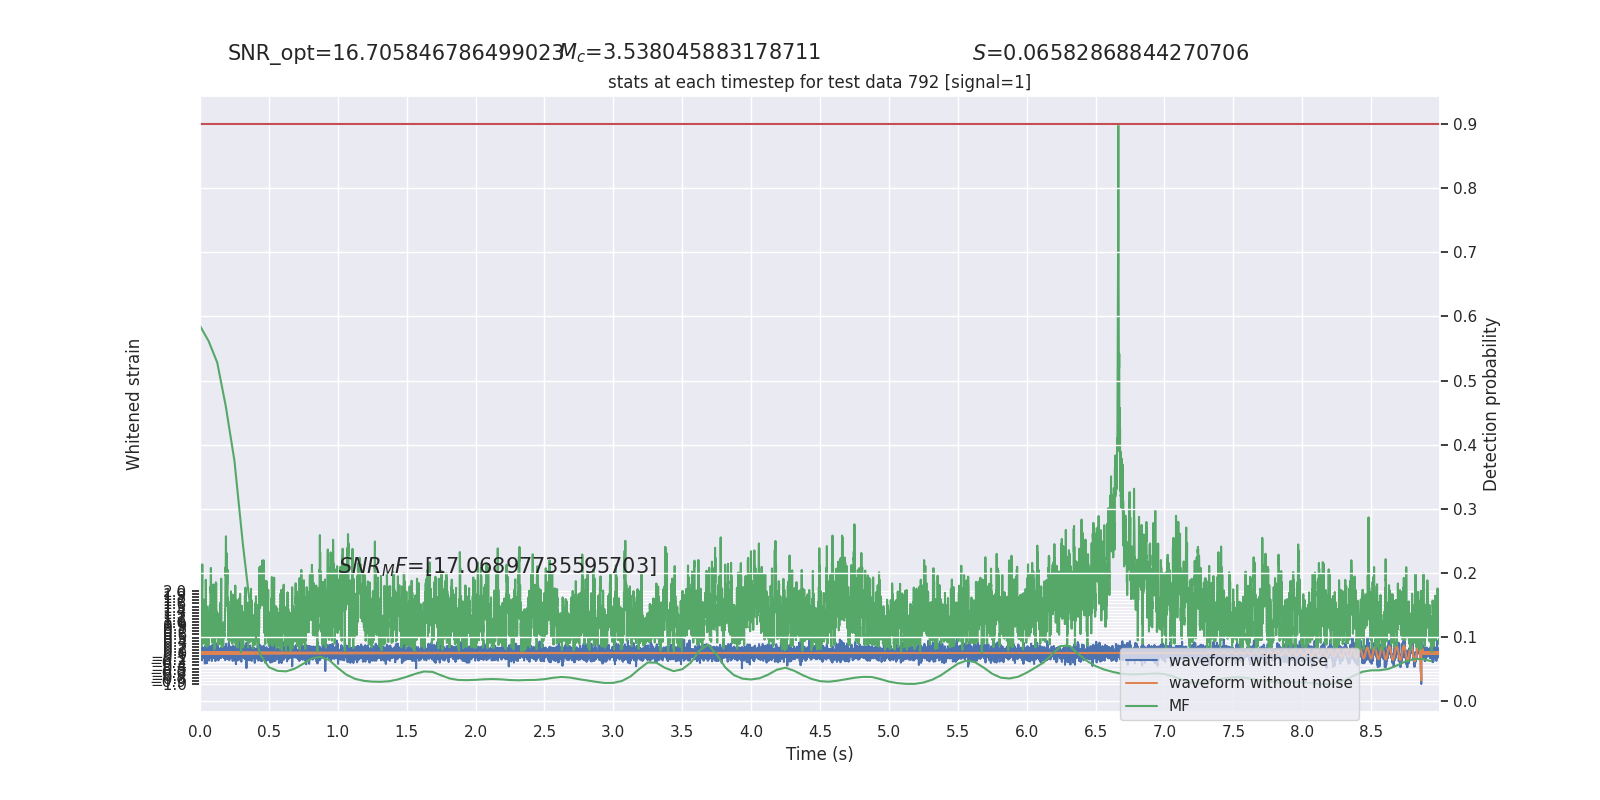
Task: Click x-axis tick label 4.0
Action: (751, 732)
